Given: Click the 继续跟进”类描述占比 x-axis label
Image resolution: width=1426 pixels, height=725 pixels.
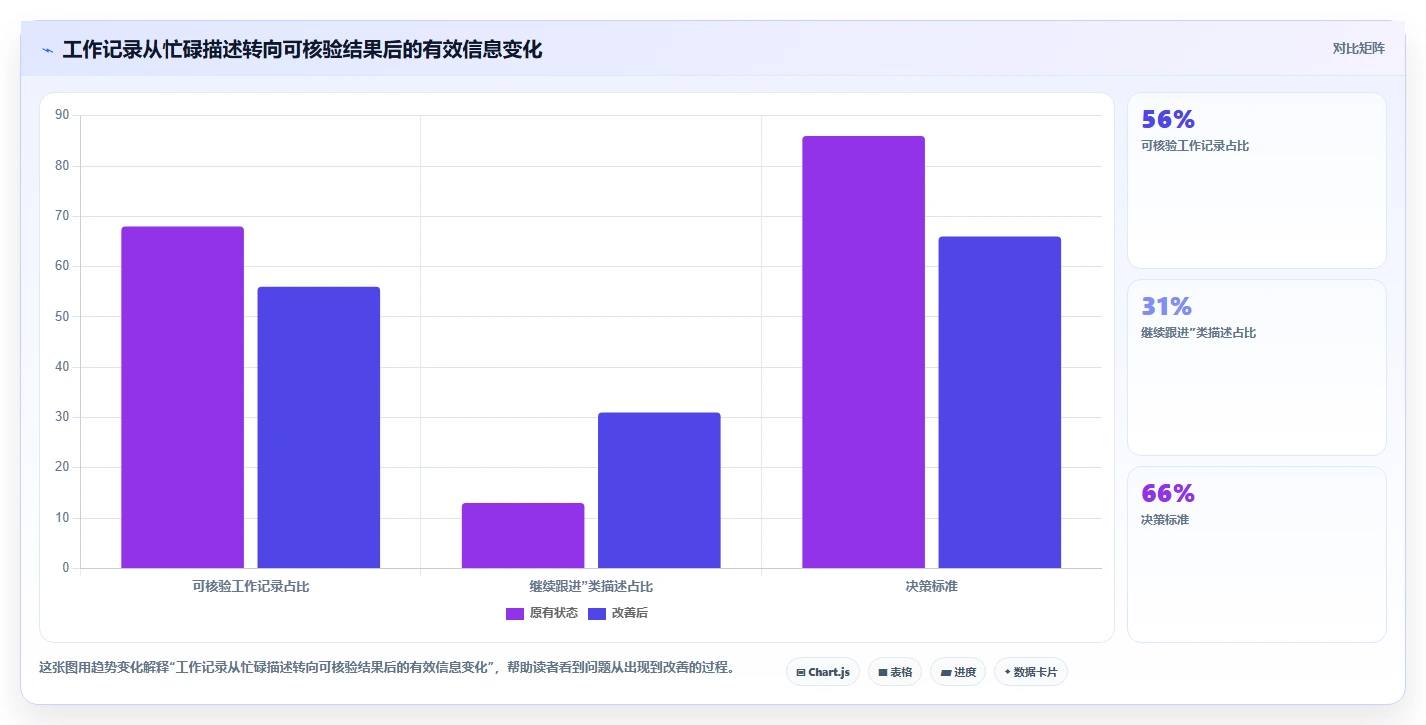Looking at the screenshot, I should (591, 586).
